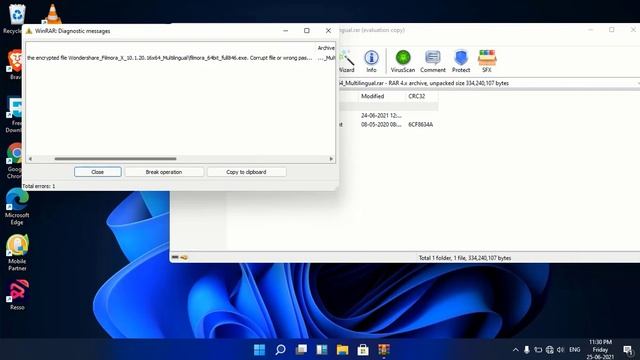Open File Explorer from the taskbar

[x=342, y=350]
